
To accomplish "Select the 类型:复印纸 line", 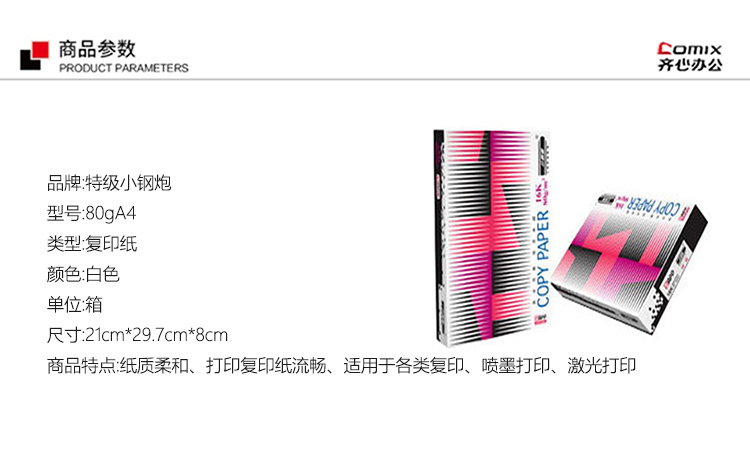I will click(92, 244).
